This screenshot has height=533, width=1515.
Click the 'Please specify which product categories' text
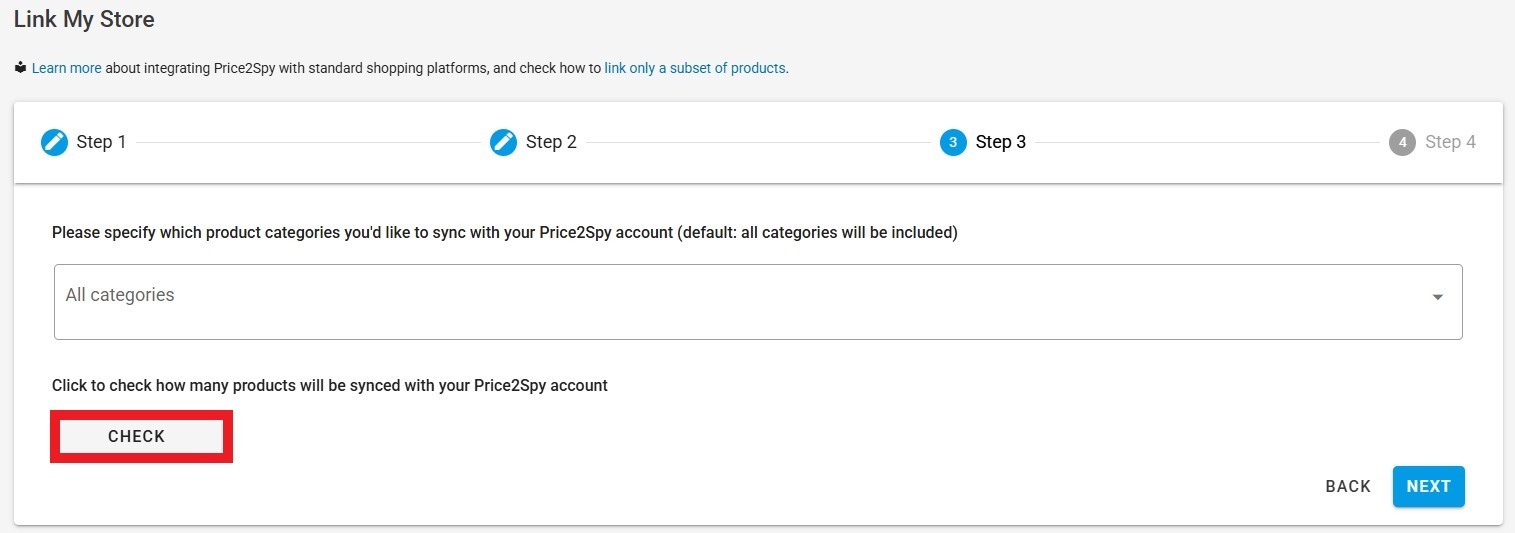(x=505, y=232)
